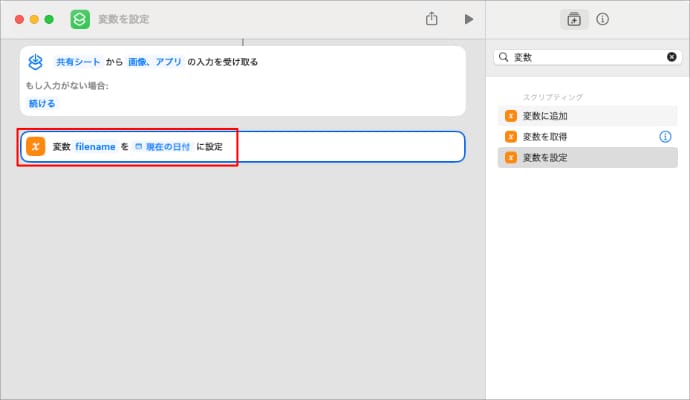Clear the 変数 search text
This screenshot has width=690, height=400.
pyautogui.click(x=672, y=58)
